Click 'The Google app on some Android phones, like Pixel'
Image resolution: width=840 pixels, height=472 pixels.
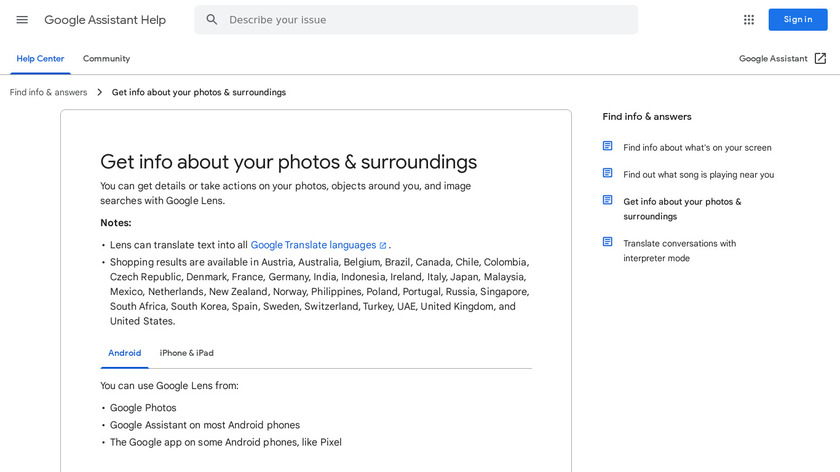coord(226,442)
